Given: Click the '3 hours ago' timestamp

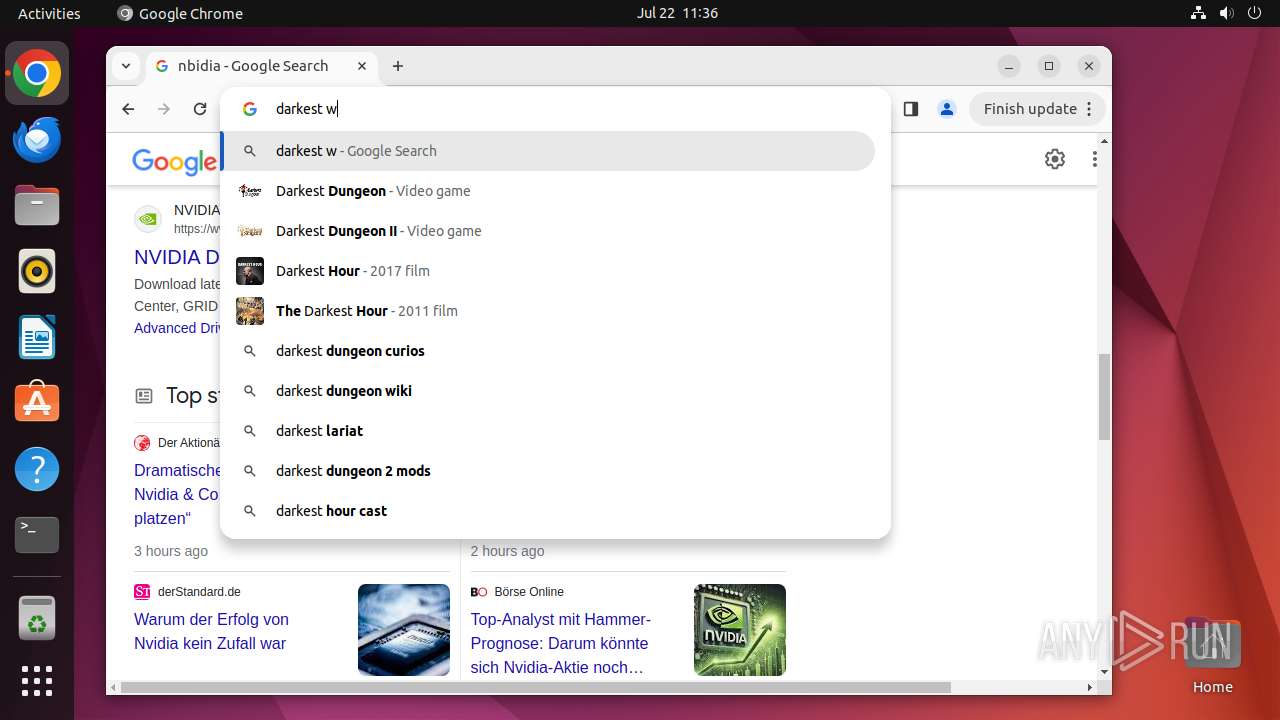Looking at the screenshot, I should pyautogui.click(x=171, y=551).
